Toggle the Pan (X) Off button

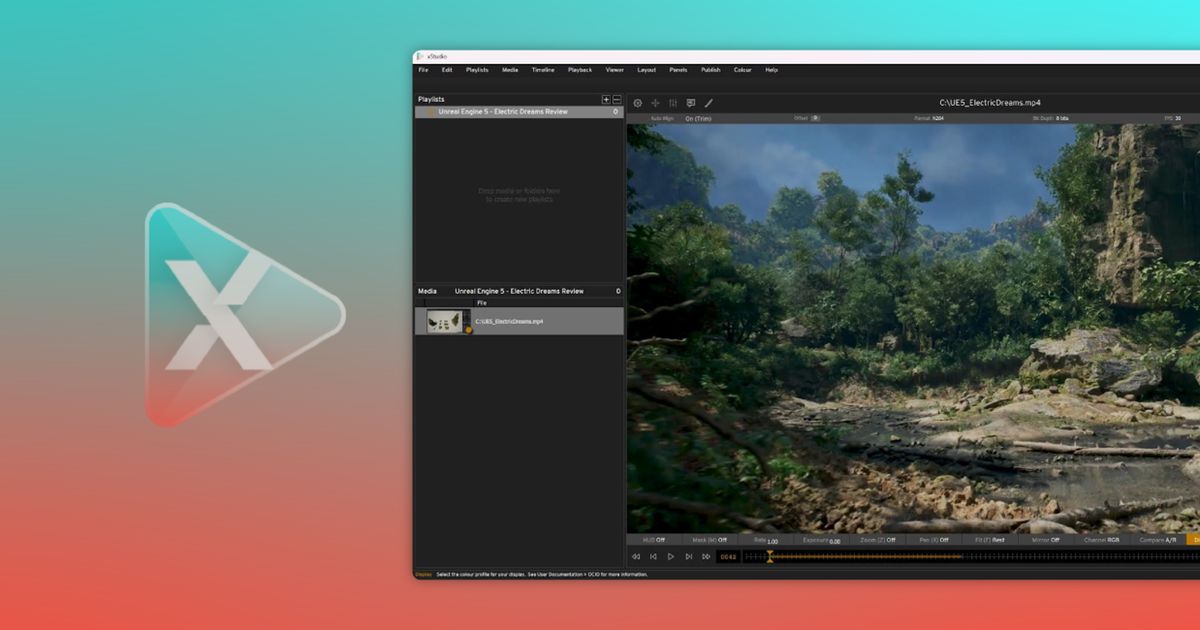(933, 540)
